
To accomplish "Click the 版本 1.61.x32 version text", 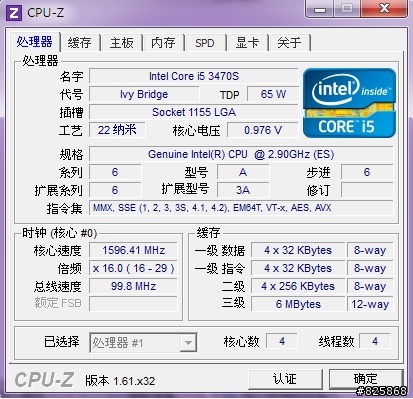I will (120, 380).
